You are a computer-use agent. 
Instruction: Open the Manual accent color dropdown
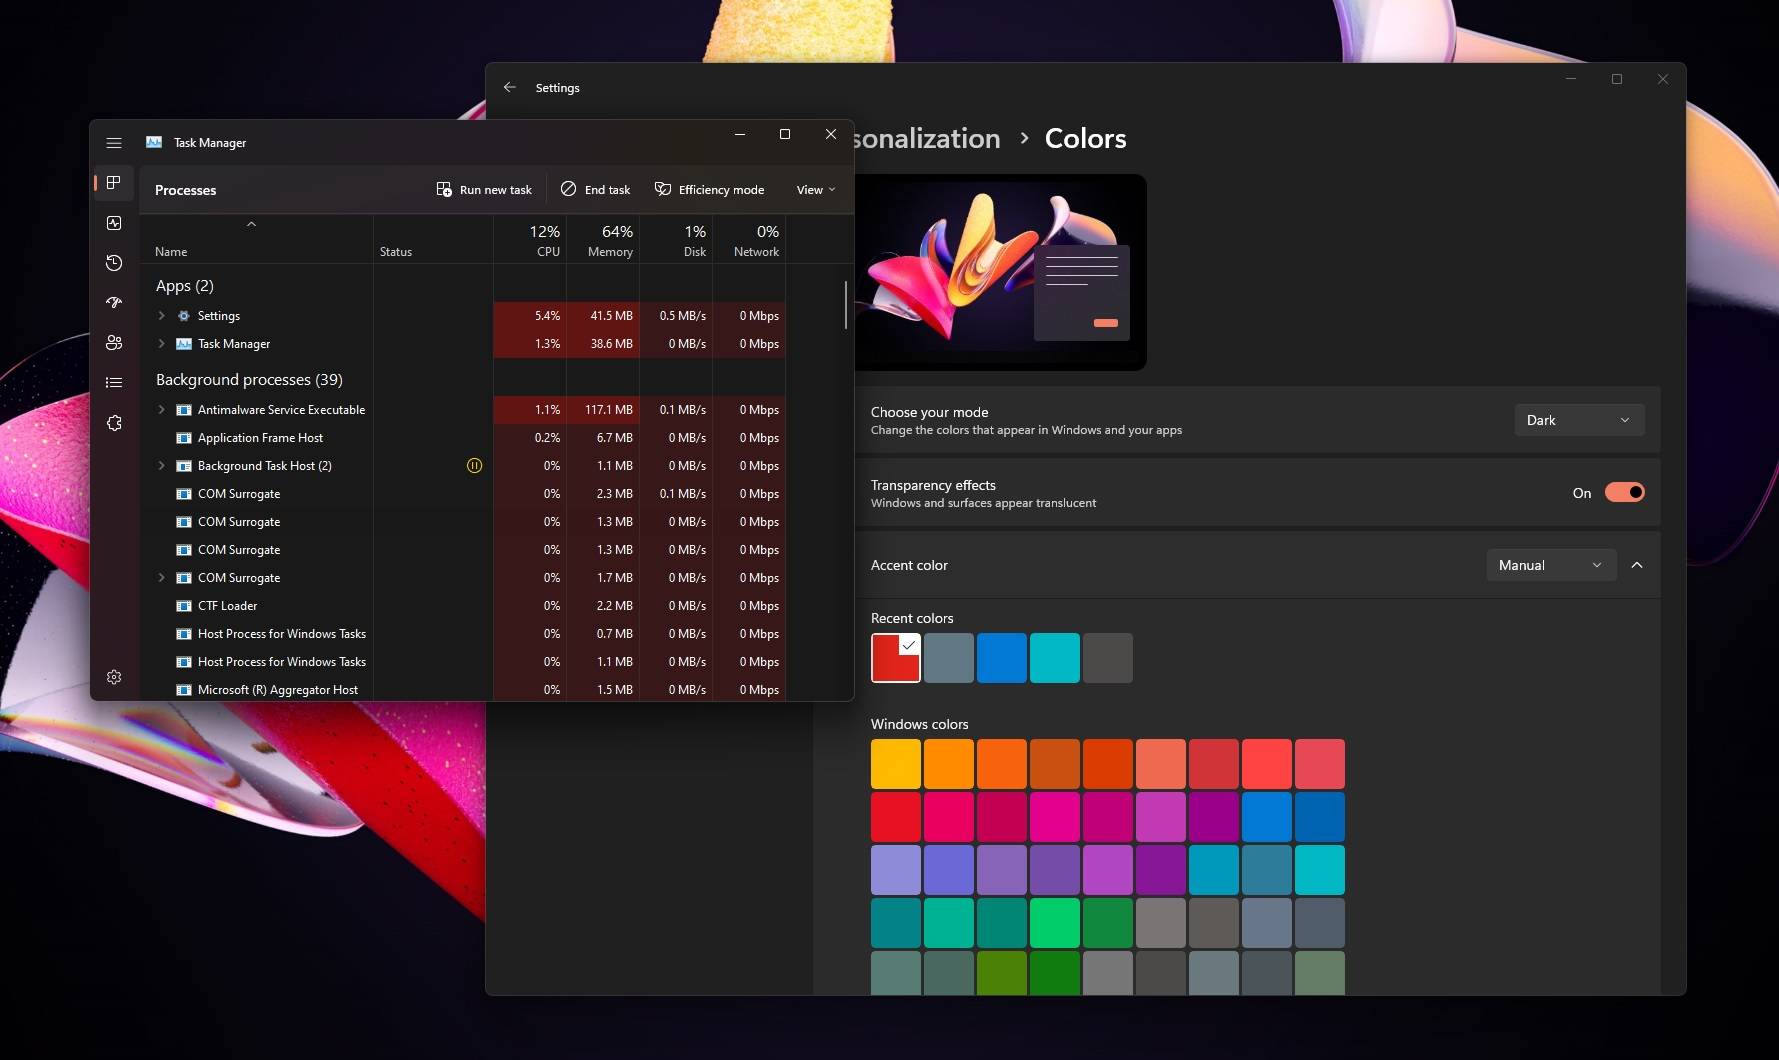pos(1550,565)
